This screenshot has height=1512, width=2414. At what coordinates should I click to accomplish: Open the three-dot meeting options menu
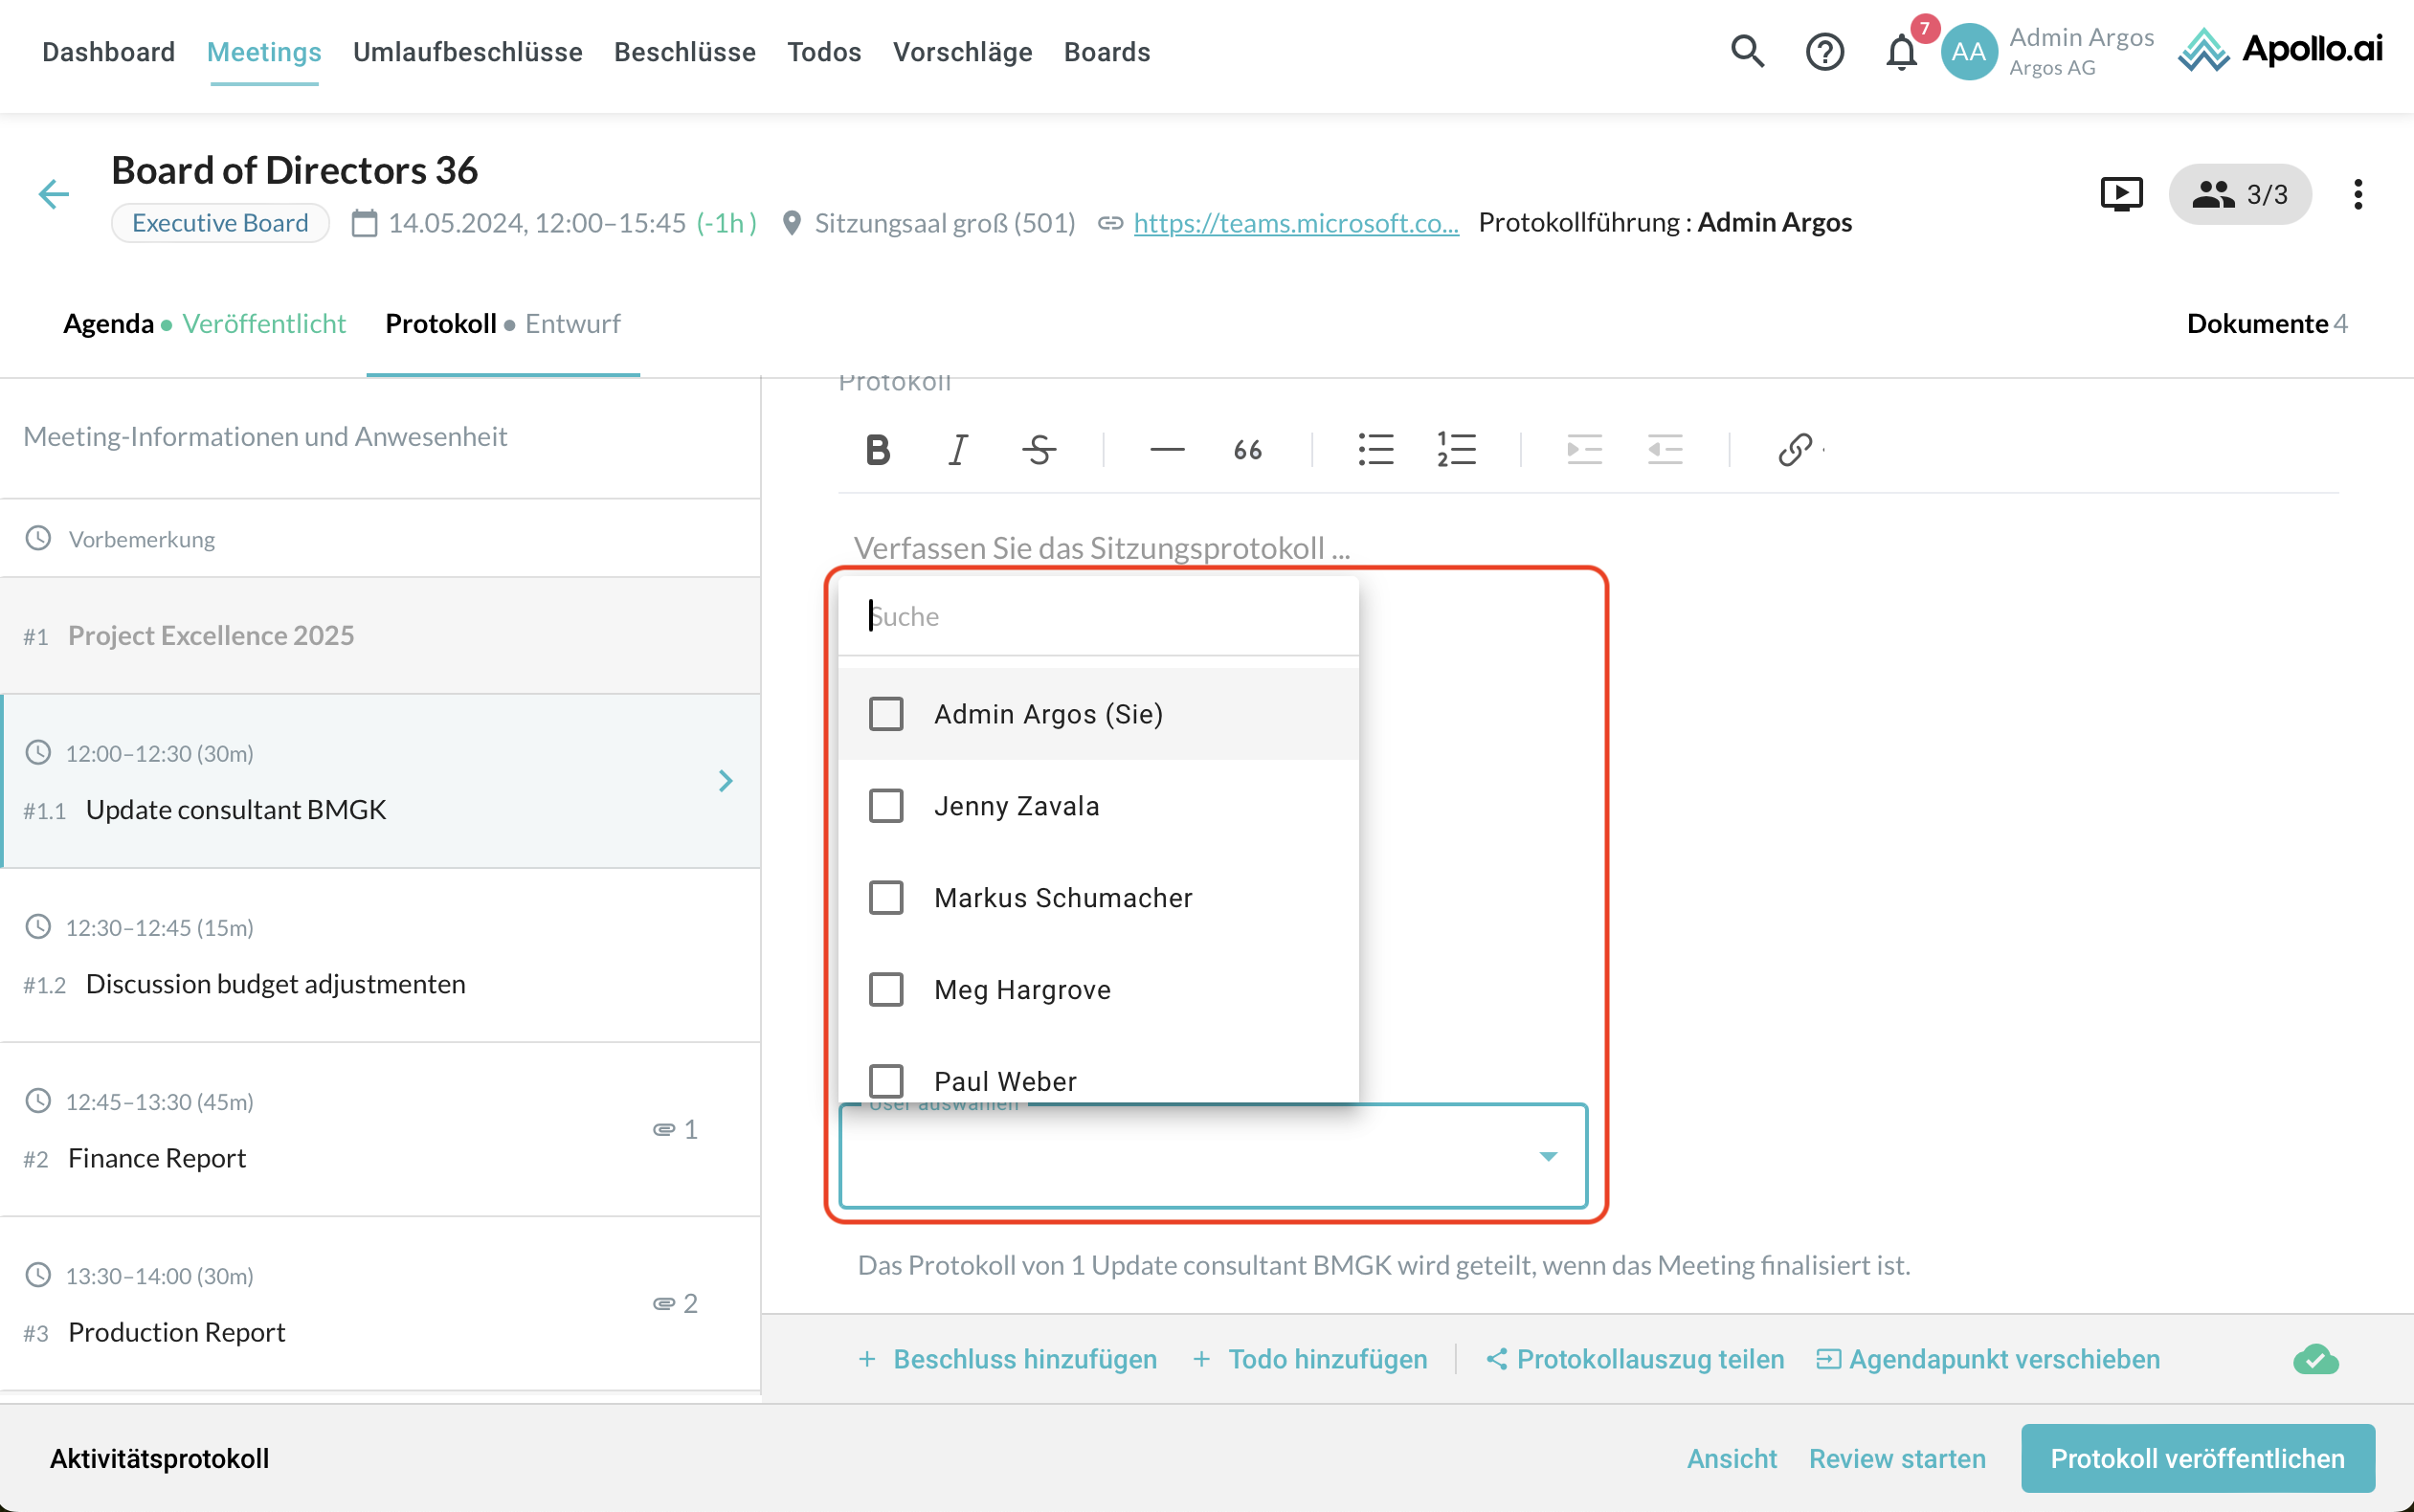click(x=2358, y=194)
